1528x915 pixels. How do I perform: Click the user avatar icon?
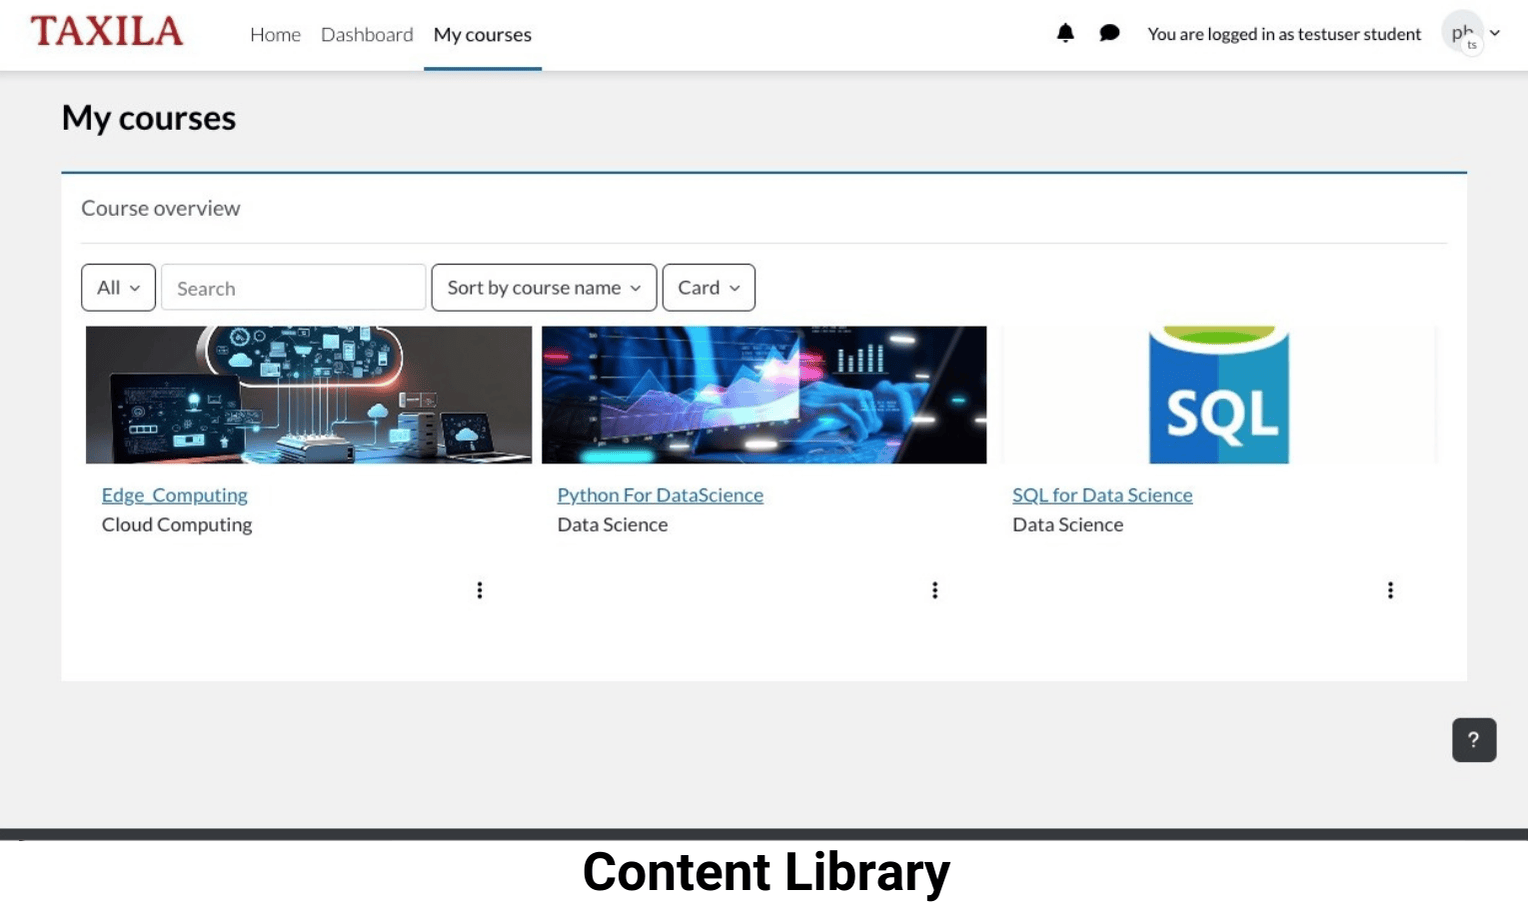click(1463, 33)
